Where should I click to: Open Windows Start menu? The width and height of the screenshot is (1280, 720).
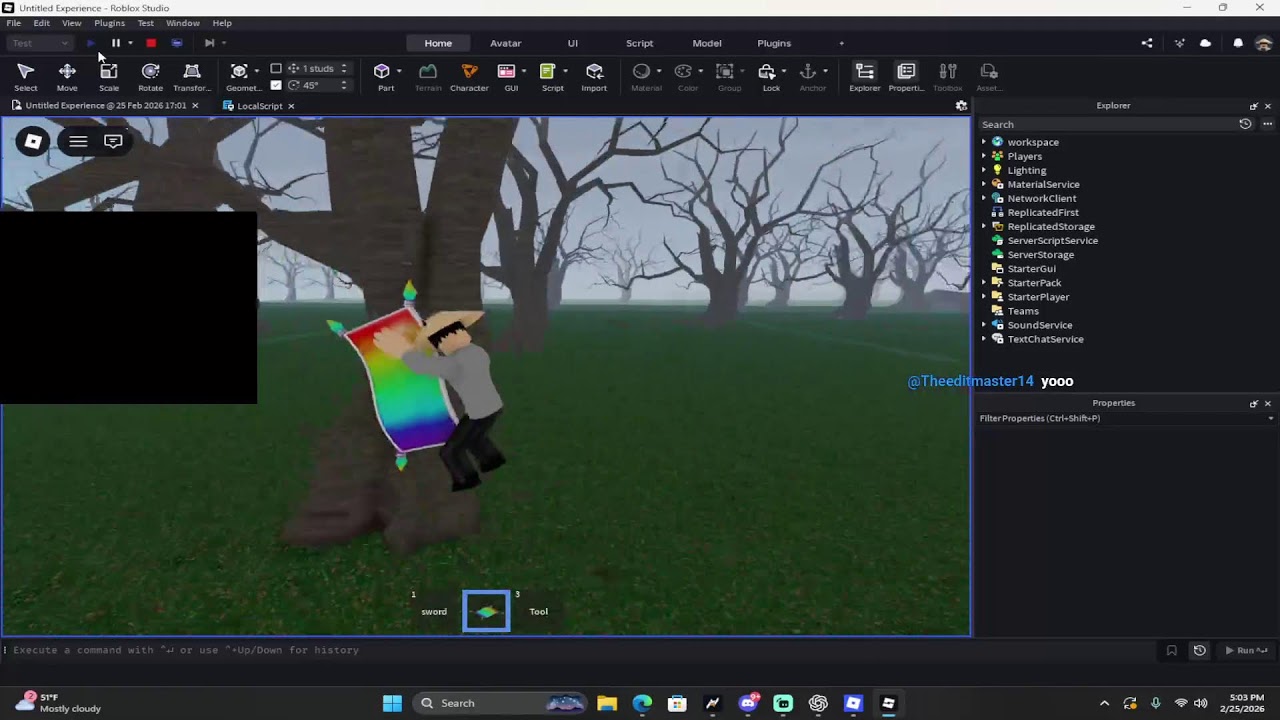pos(392,703)
